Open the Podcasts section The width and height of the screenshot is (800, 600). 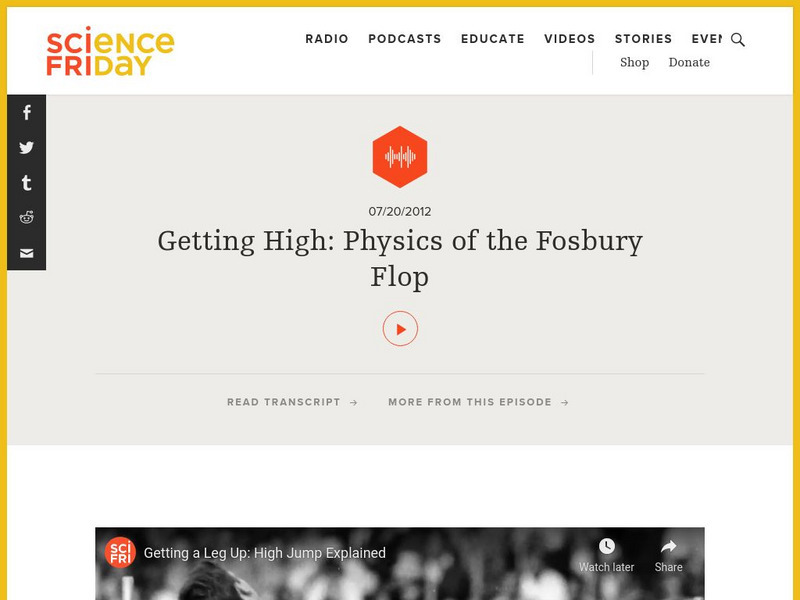click(x=404, y=39)
